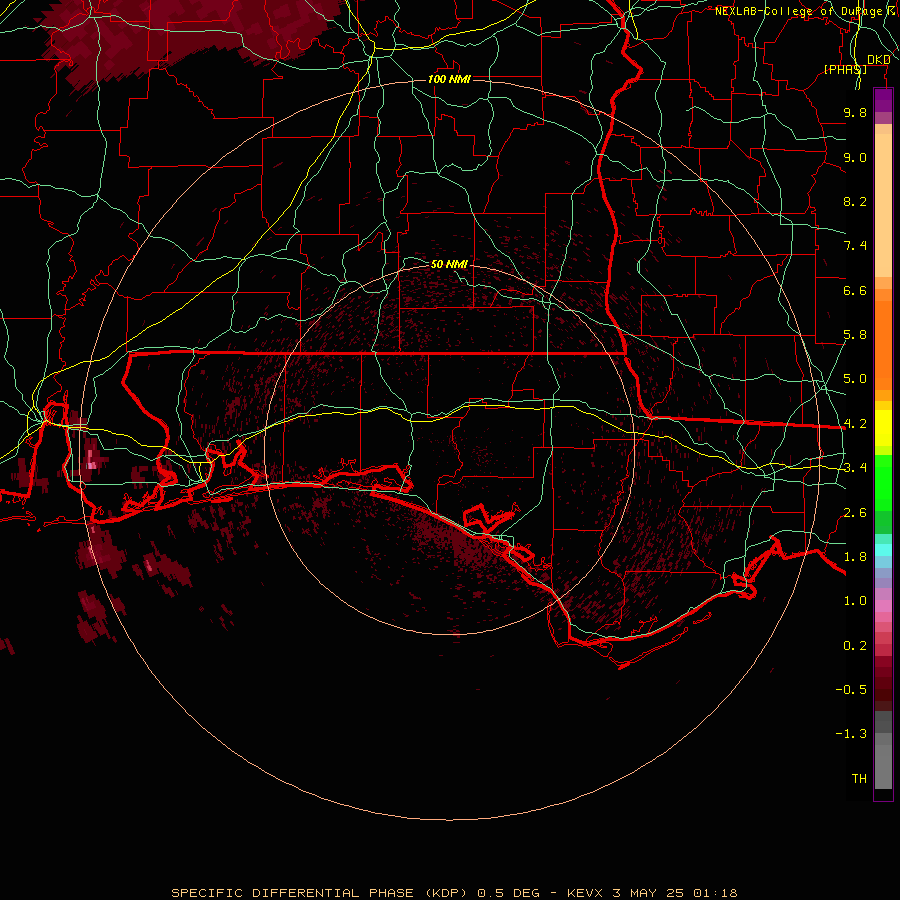The image size is (900, 900).
Task: Pick the gray swatch on the color bar
Action: (x=883, y=766)
